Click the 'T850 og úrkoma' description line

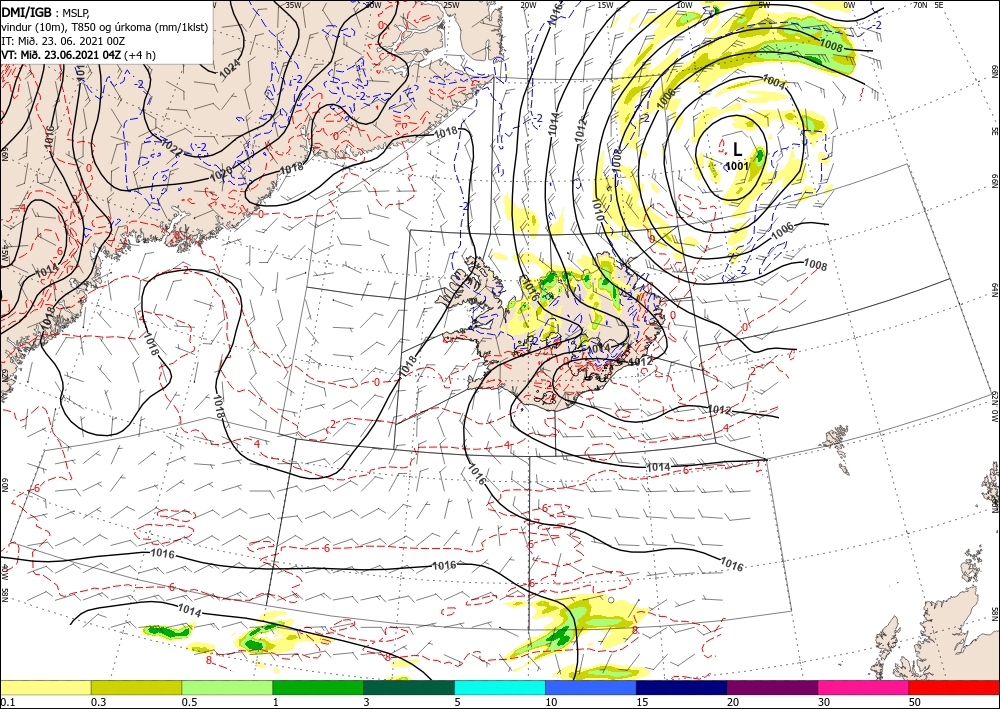(105, 27)
